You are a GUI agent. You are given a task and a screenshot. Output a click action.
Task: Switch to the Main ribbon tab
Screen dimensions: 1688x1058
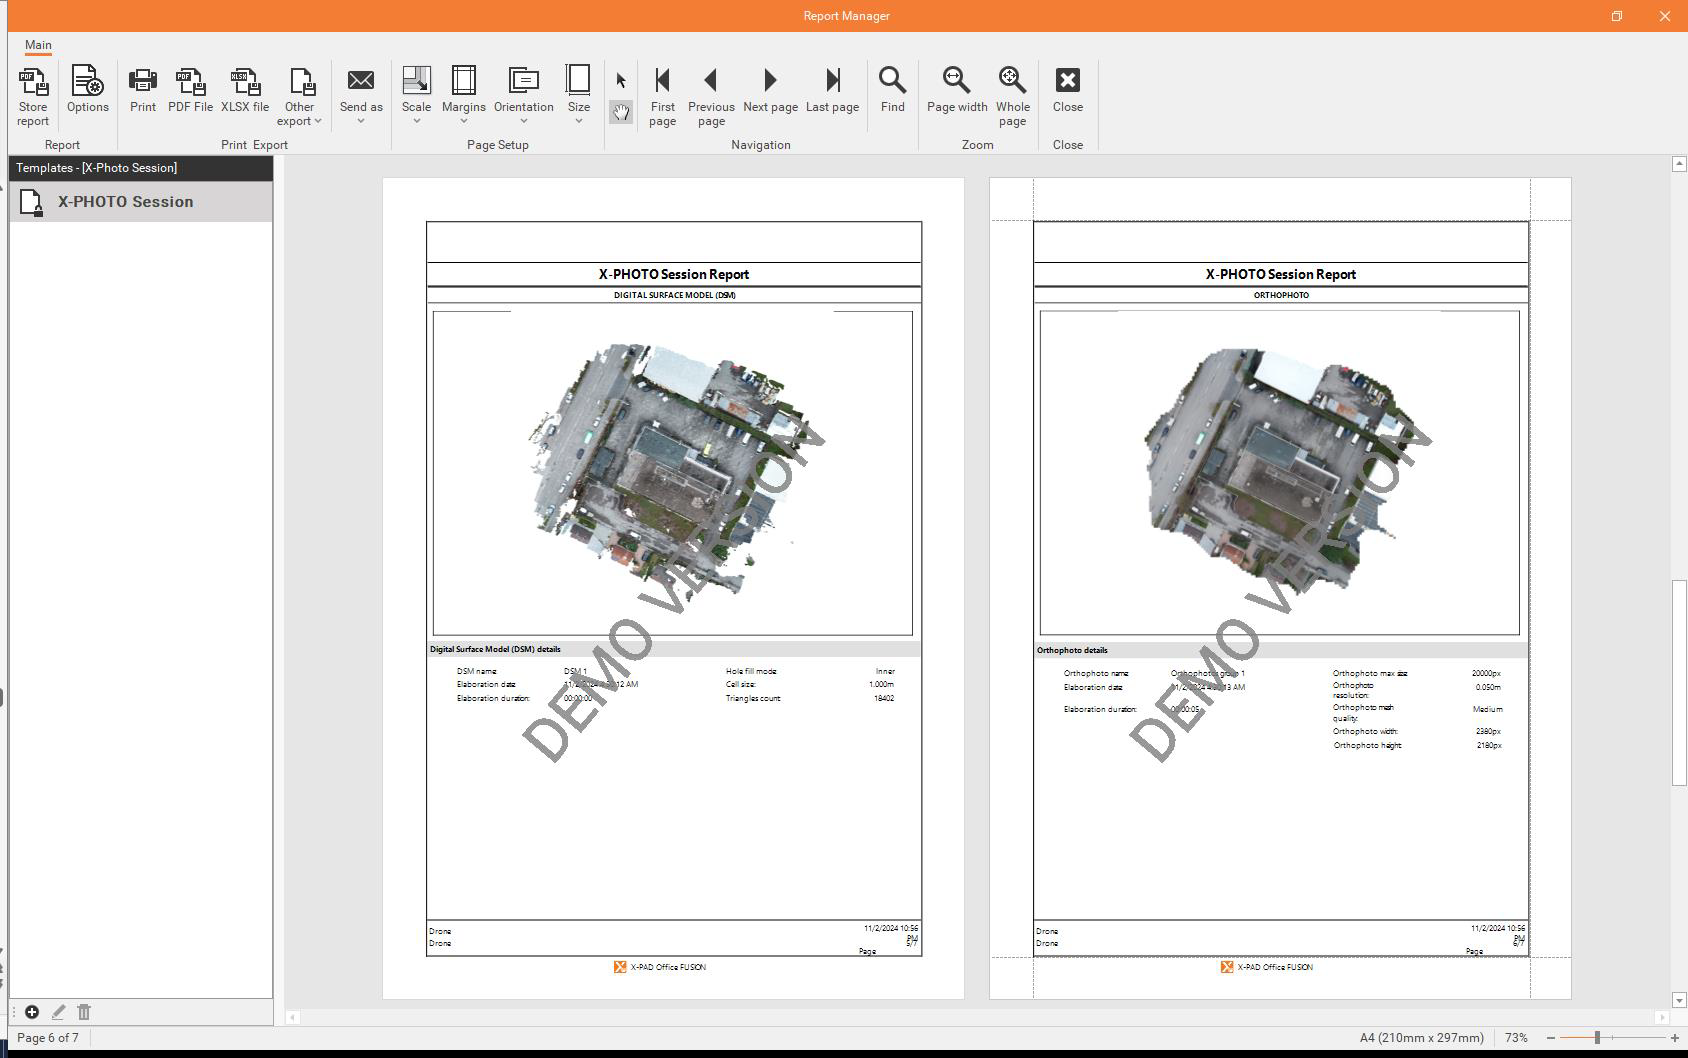pos(38,45)
